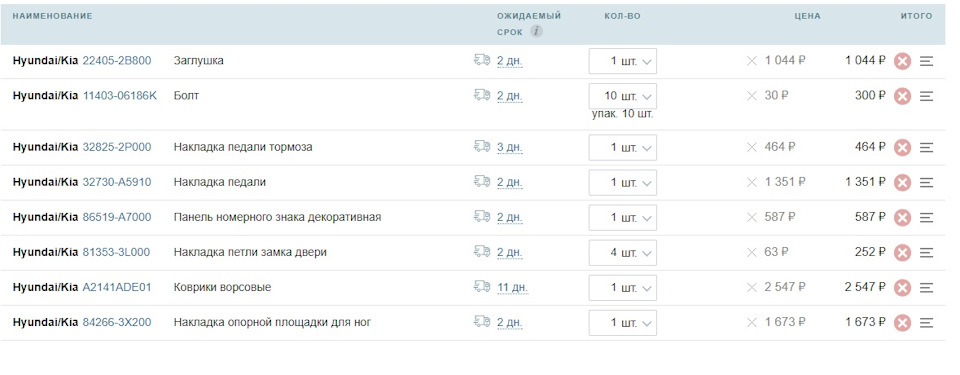Image resolution: width=960 pixels, height=375 pixels.
Task: Open quantity selector for Заглушка row
Action: [x=623, y=61]
